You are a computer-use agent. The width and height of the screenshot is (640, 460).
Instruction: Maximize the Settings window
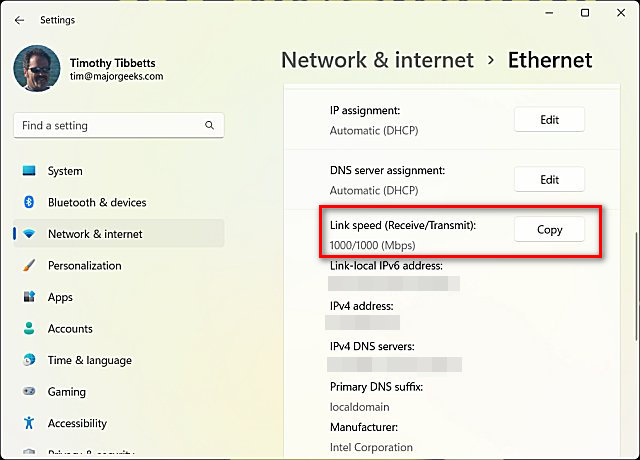585,14
